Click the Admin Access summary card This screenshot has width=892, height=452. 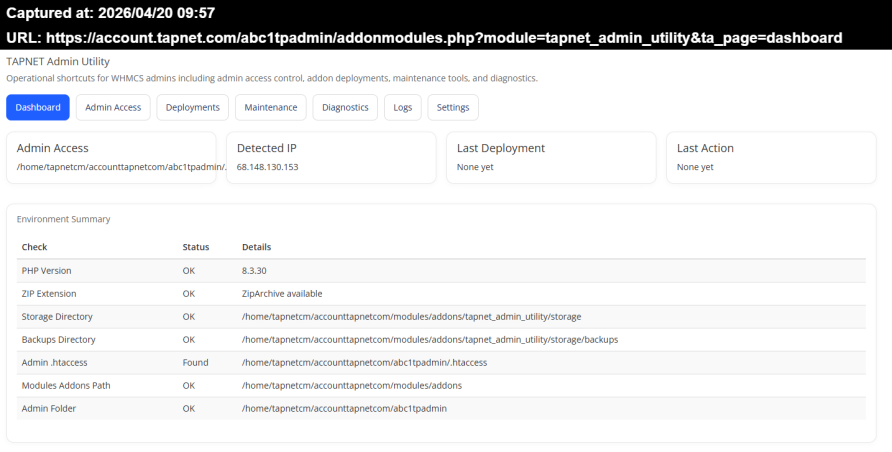[x=111, y=157]
